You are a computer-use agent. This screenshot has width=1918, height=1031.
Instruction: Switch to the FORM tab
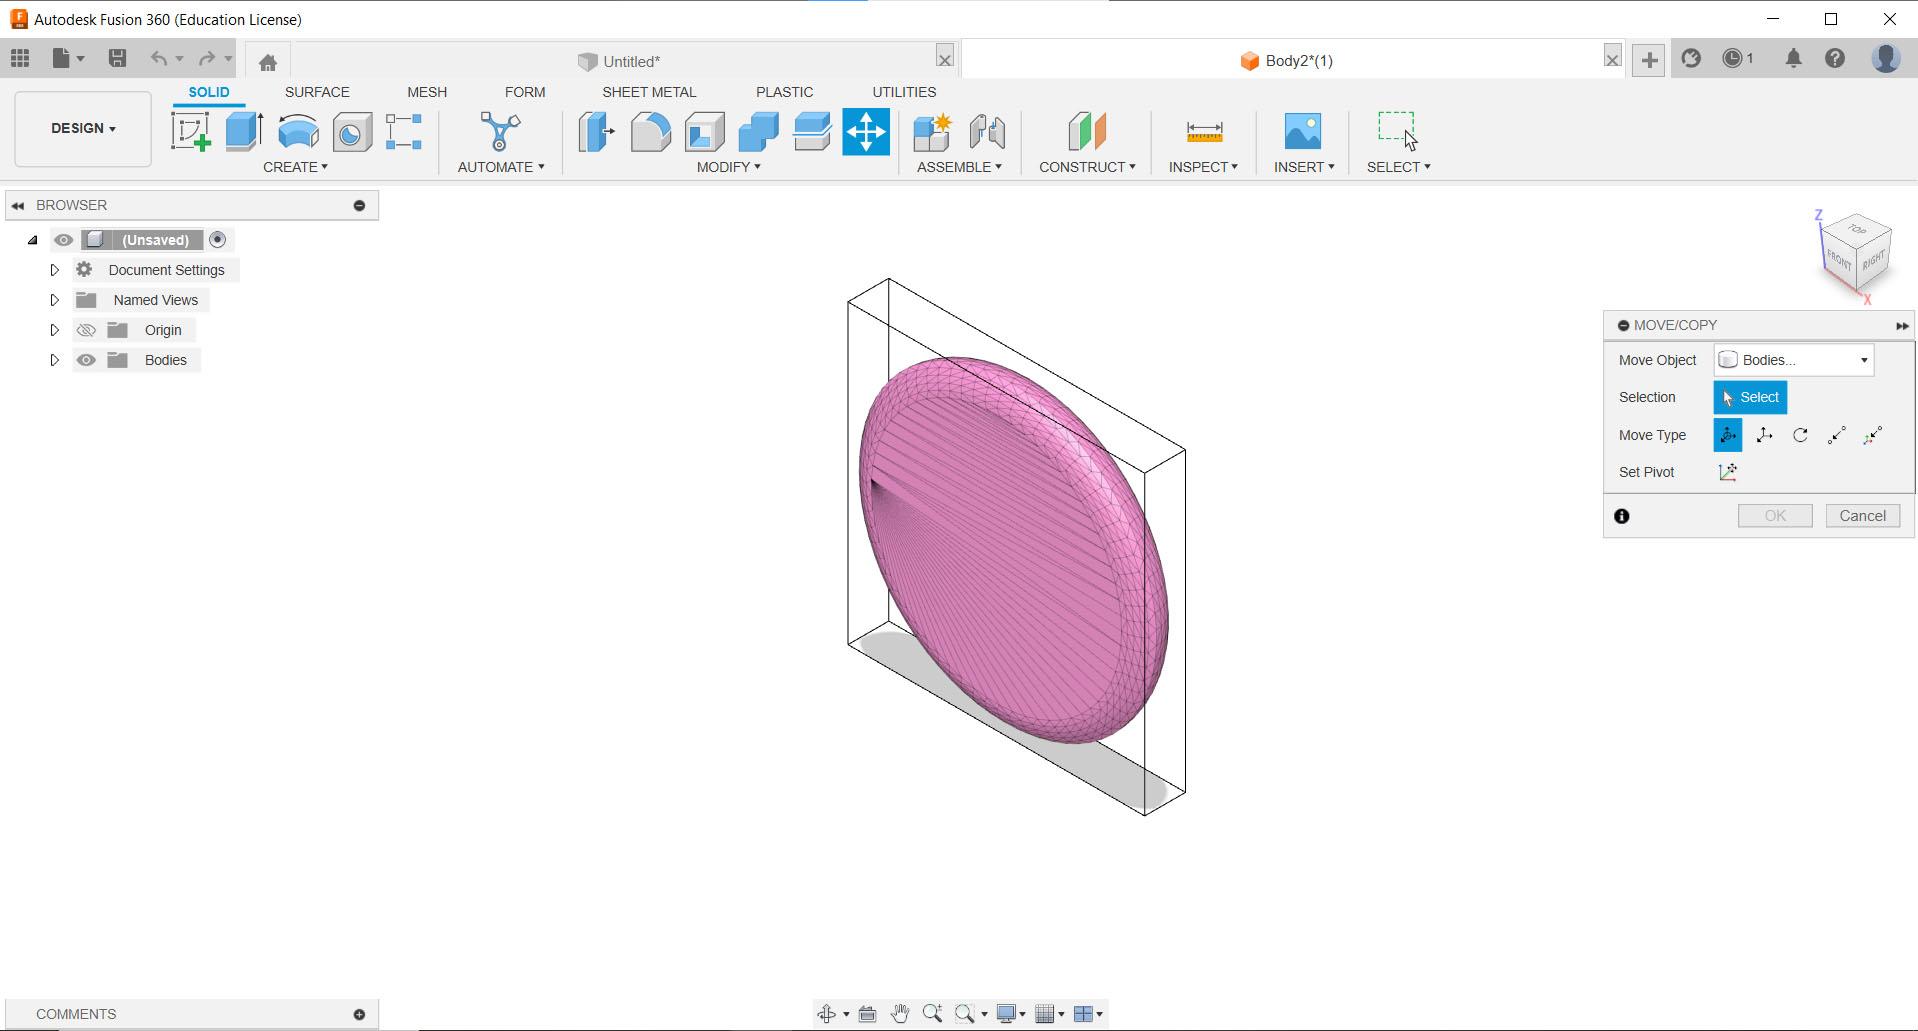coord(525,92)
